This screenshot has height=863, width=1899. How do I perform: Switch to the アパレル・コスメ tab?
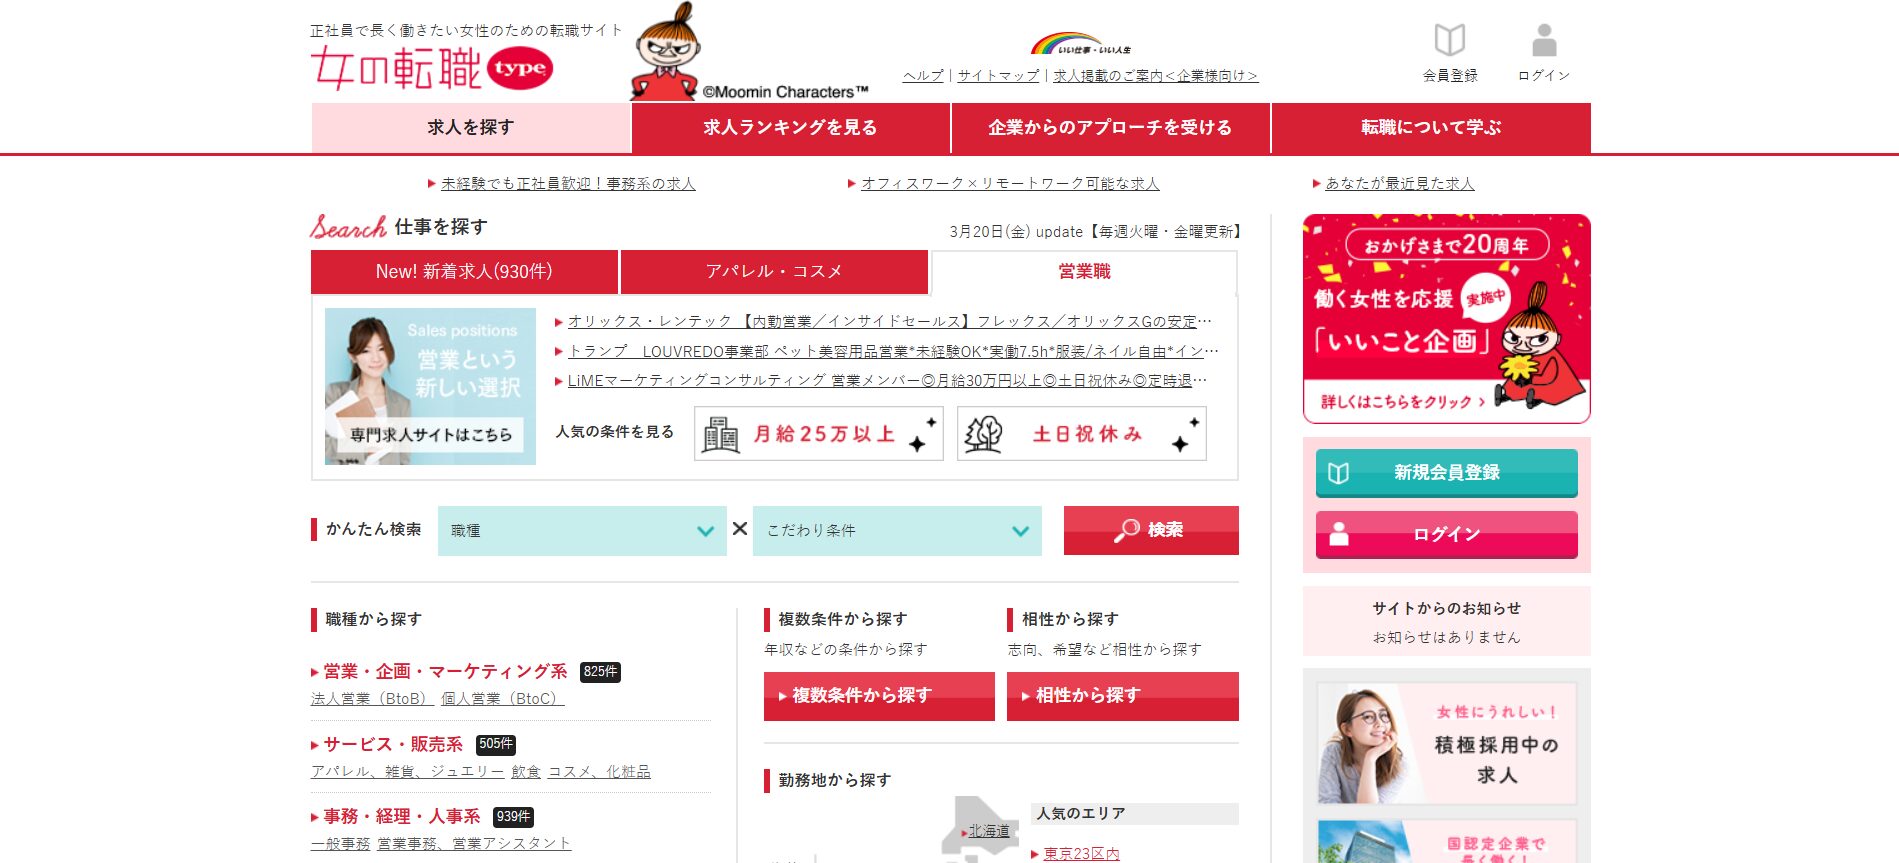pos(774,272)
